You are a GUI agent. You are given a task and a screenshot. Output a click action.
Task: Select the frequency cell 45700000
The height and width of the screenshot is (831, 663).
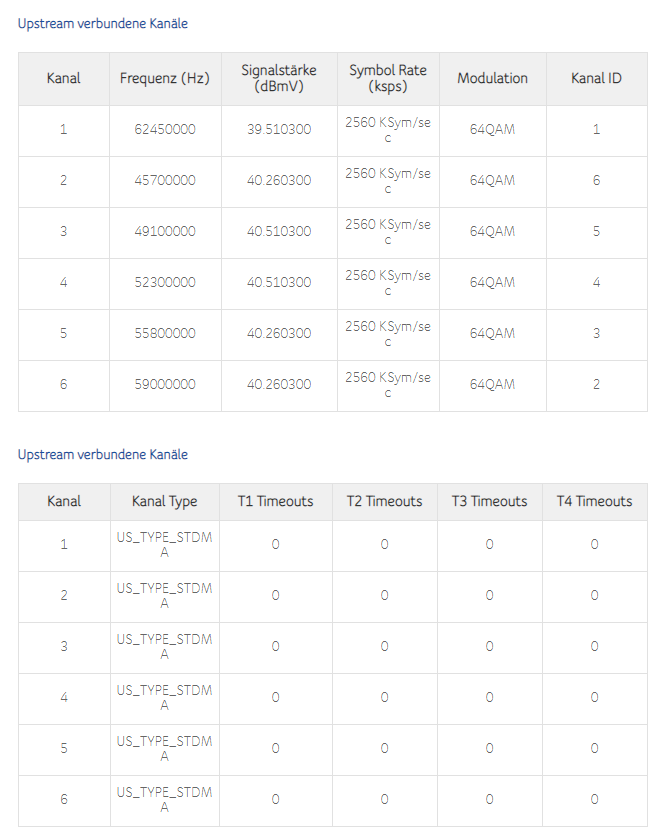[165, 181]
